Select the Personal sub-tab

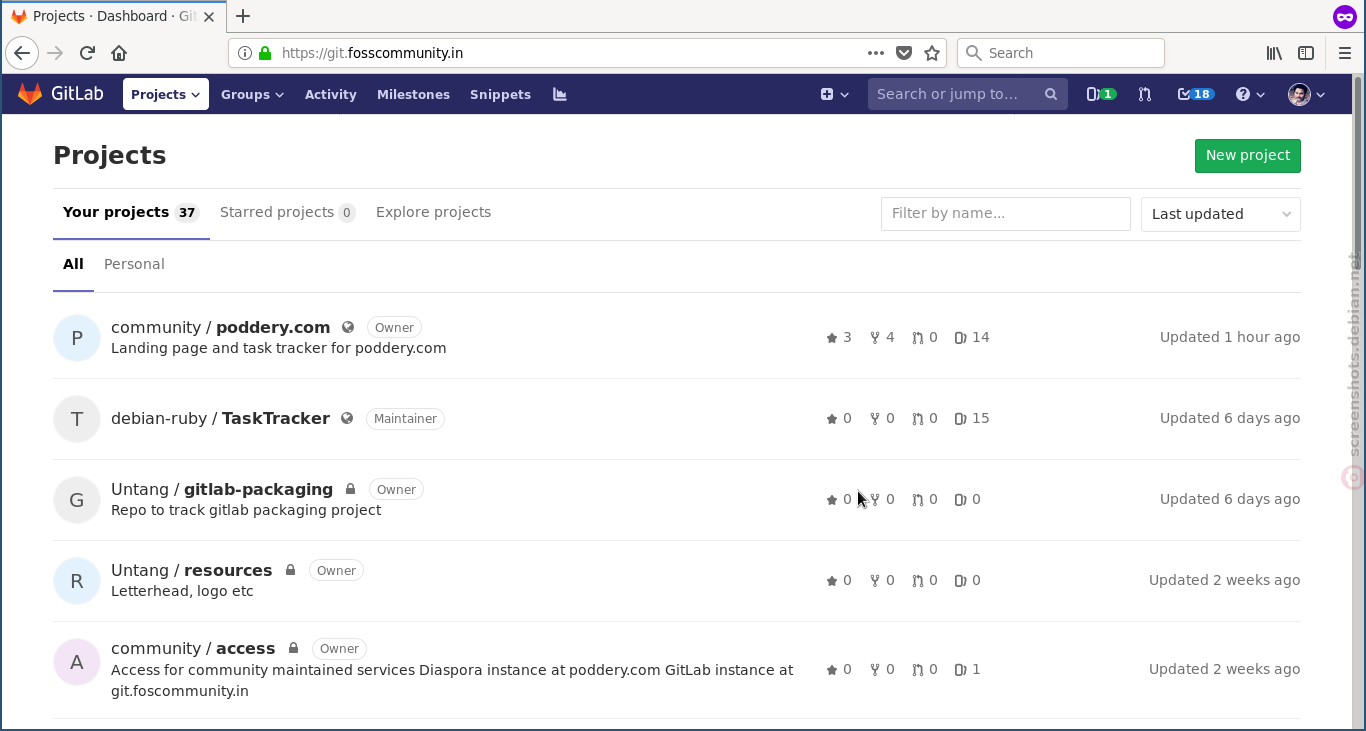(134, 264)
